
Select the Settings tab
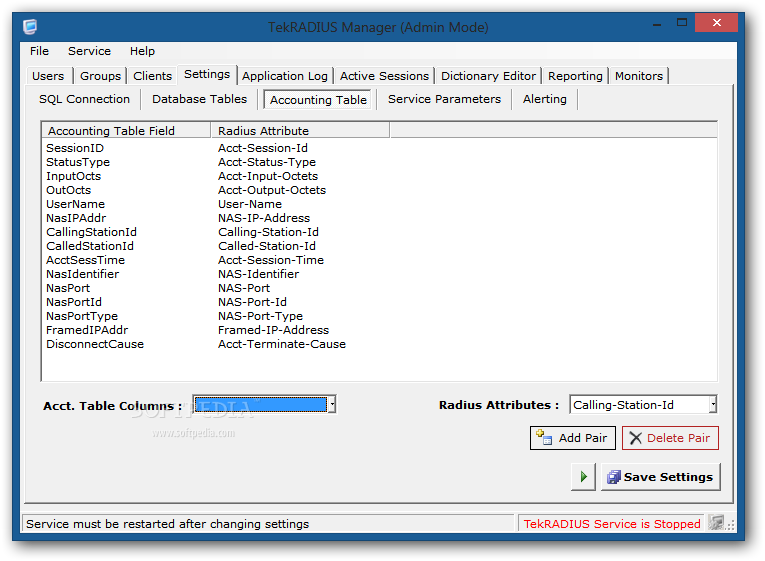pyautogui.click(x=207, y=74)
